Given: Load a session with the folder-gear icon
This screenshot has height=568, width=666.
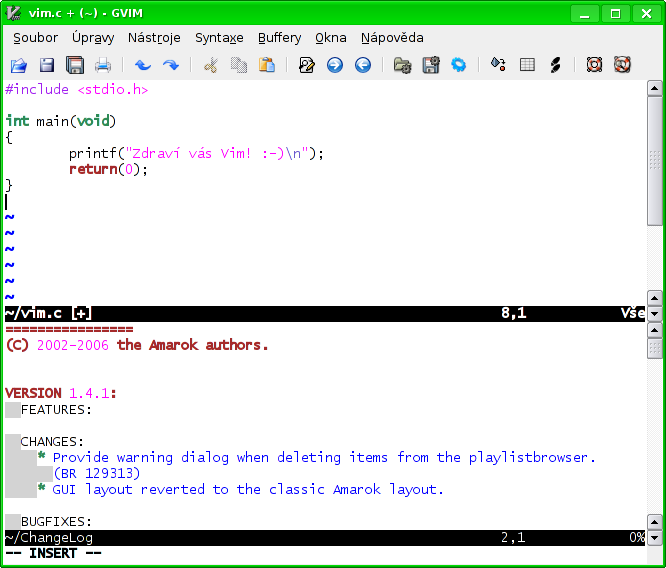Looking at the screenshot, I should click(x=402, y=65).
